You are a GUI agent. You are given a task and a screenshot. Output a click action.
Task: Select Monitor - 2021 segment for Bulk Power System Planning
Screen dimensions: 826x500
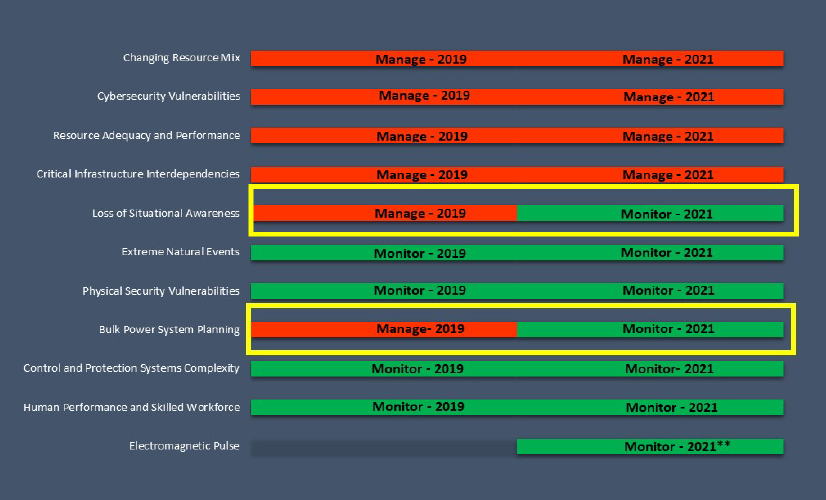click(650, 329)
